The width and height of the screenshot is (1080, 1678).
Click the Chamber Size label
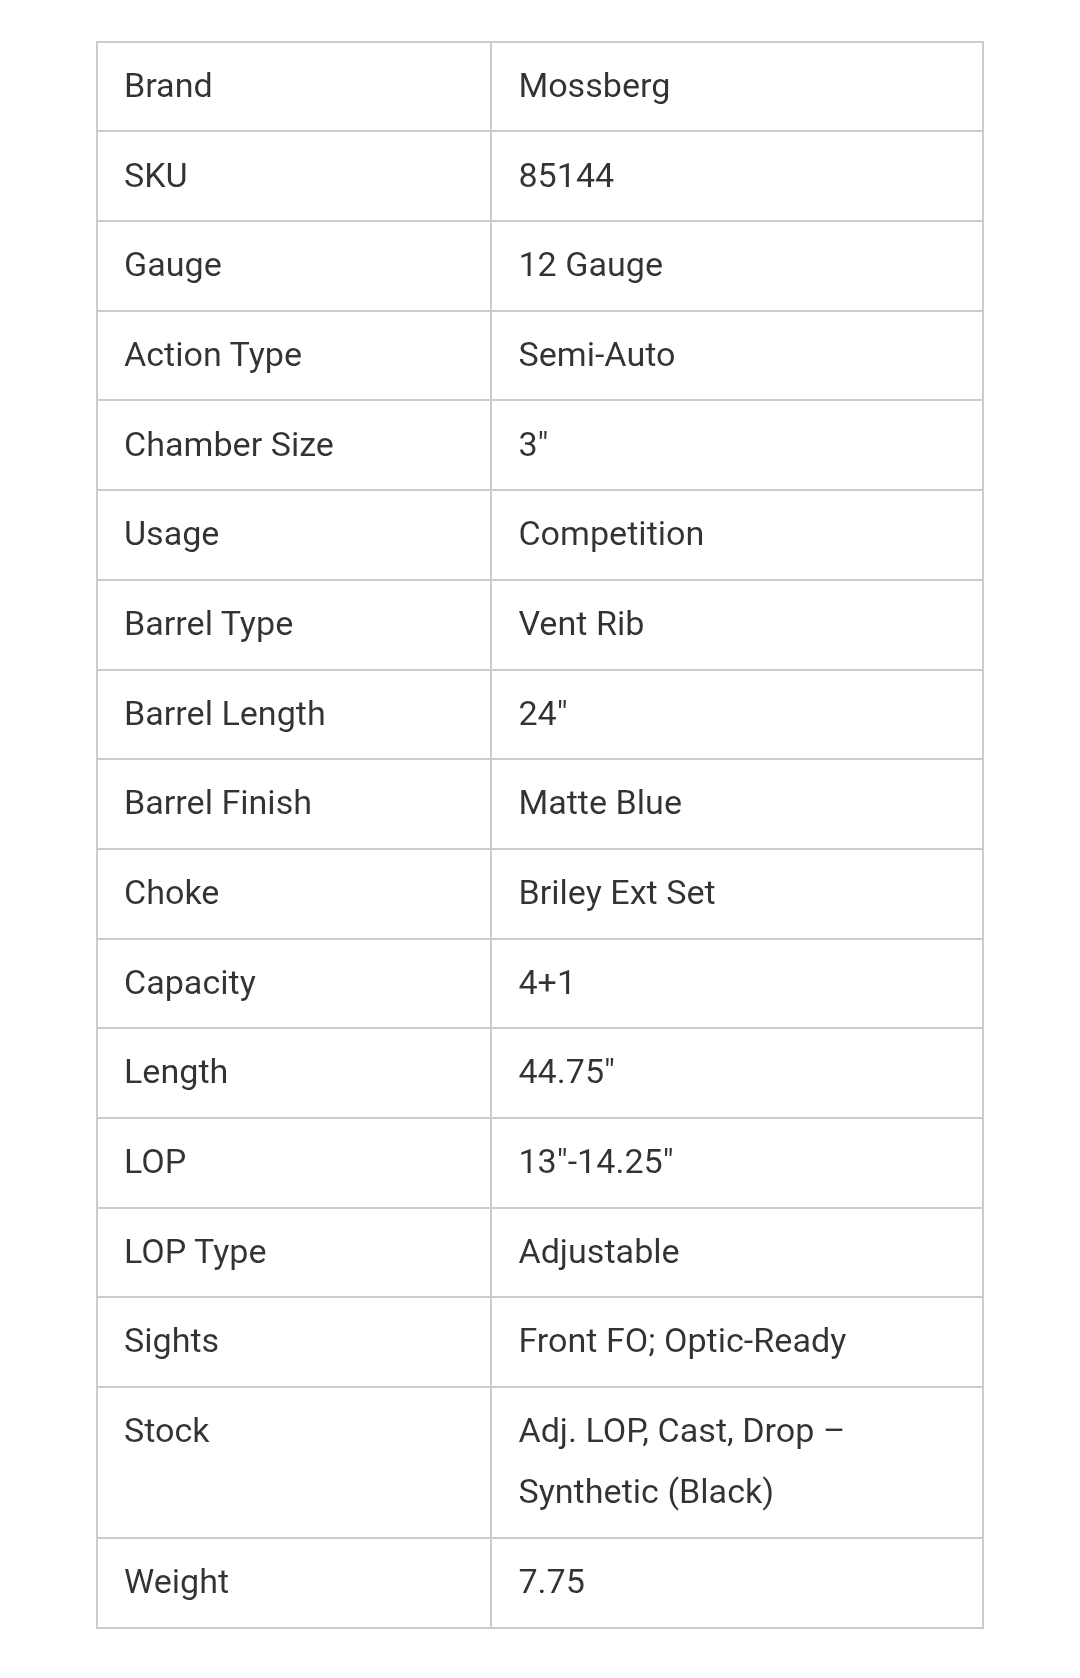click(x=228, y=445)
